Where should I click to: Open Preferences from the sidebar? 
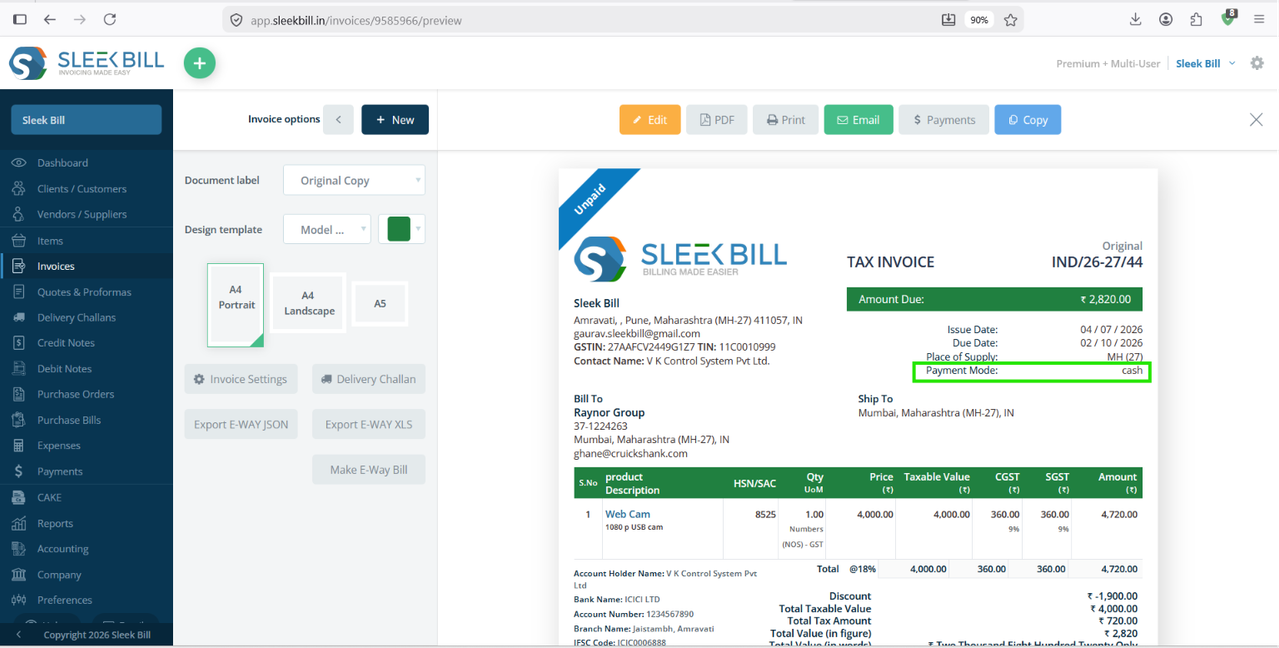click(x=86, y=600)
